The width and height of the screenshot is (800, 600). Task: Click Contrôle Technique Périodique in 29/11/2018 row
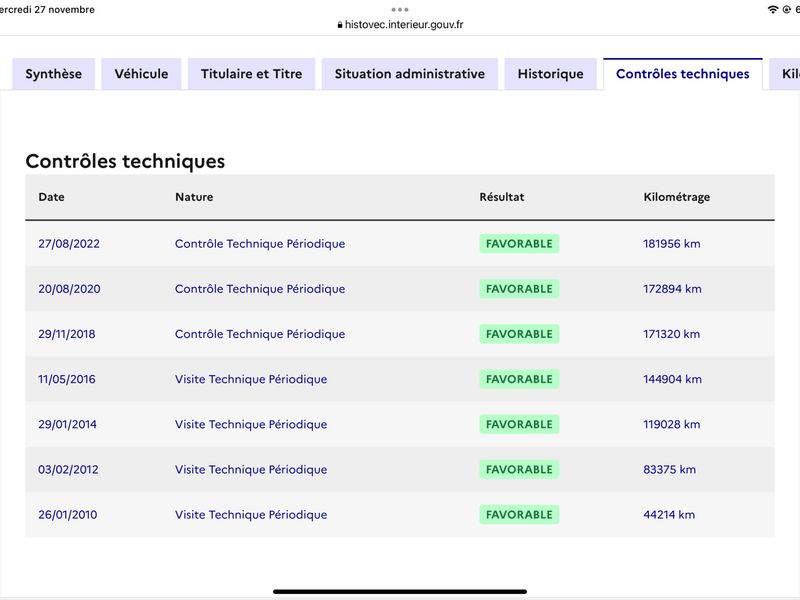coord(260,334)
